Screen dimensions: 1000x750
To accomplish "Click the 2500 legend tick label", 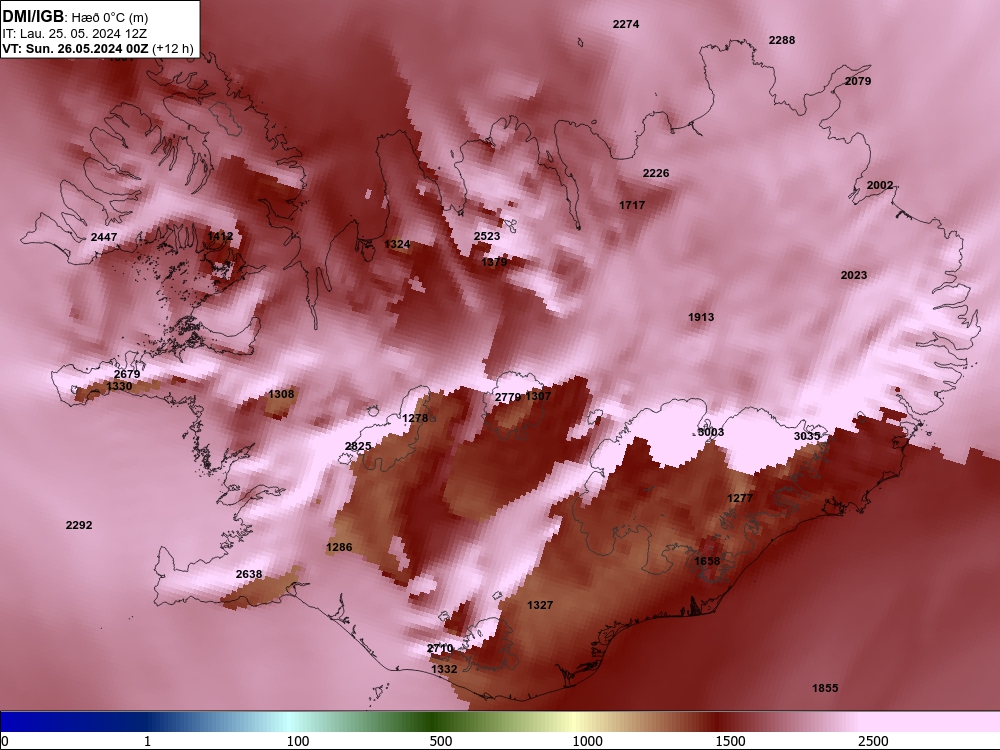I will click(x=873, y=741).
